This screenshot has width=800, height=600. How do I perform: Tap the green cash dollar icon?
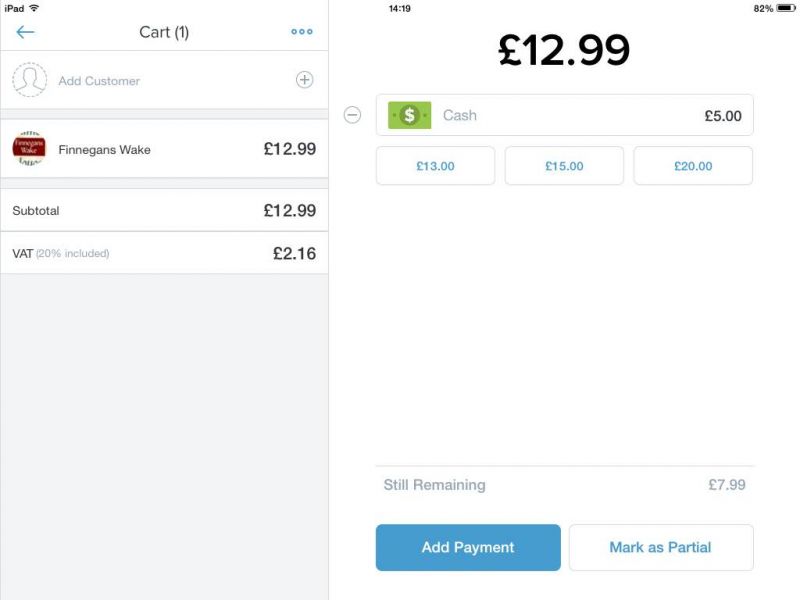(x=409, y=115)
